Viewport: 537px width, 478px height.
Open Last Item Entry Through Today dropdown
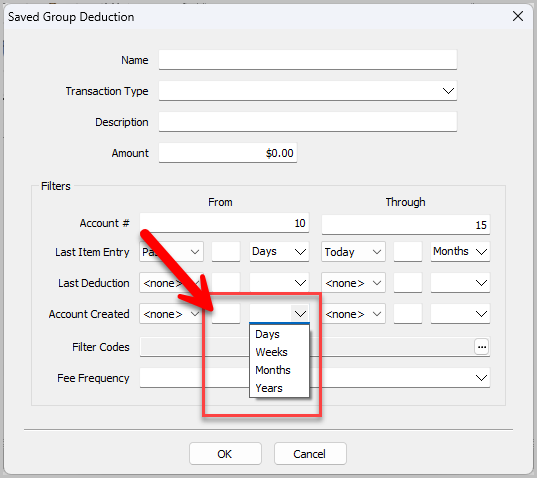pyautogui.click(x=353, y=252)
